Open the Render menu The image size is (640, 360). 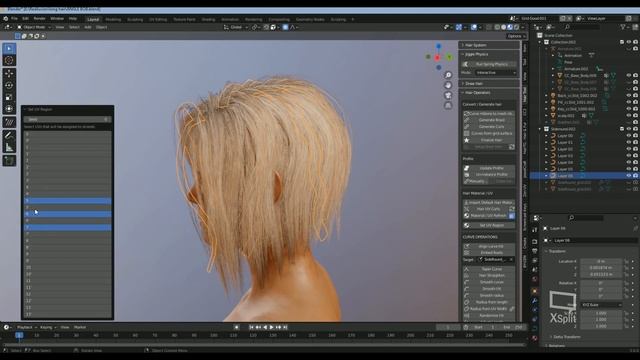(x=40, y=19)
